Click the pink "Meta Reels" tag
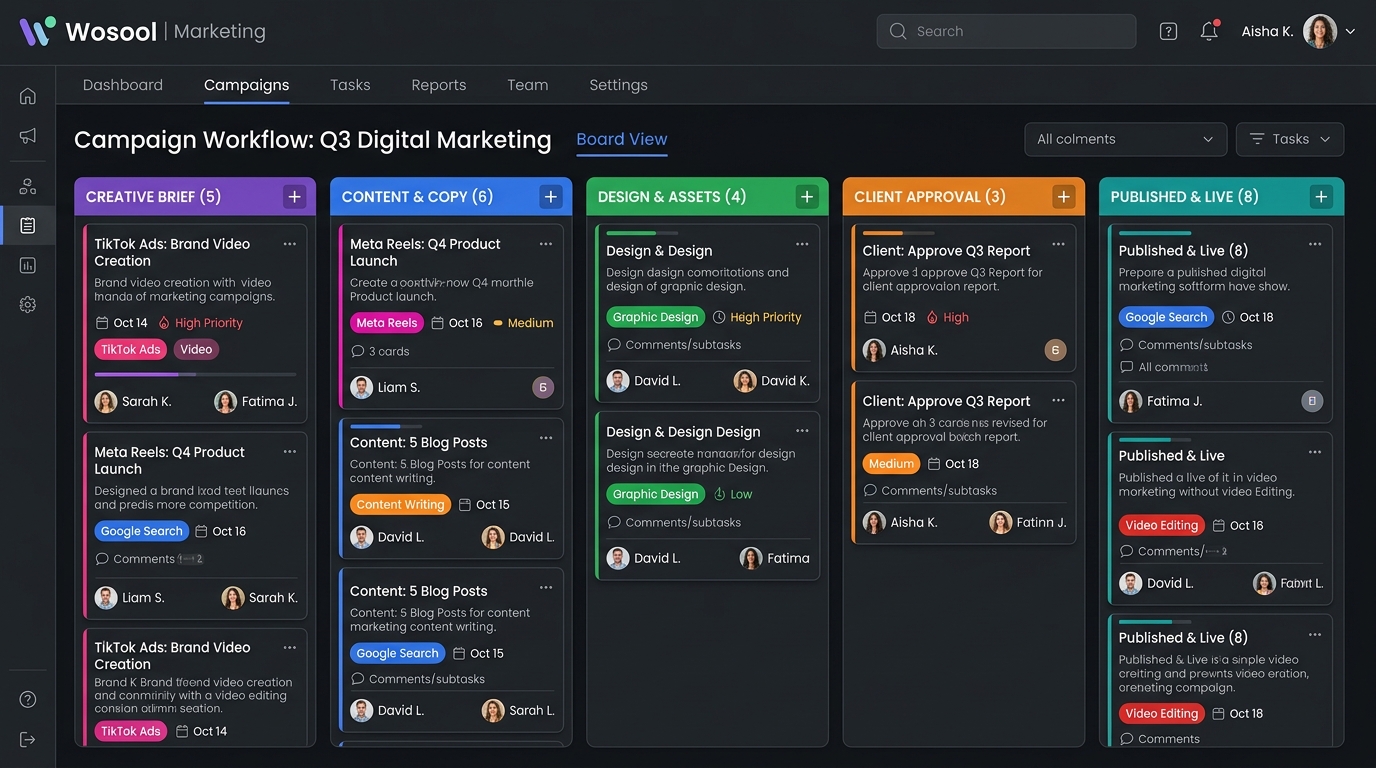This screenshot has width=1376, height=768. pyautogui.click(x=387, y=323)
